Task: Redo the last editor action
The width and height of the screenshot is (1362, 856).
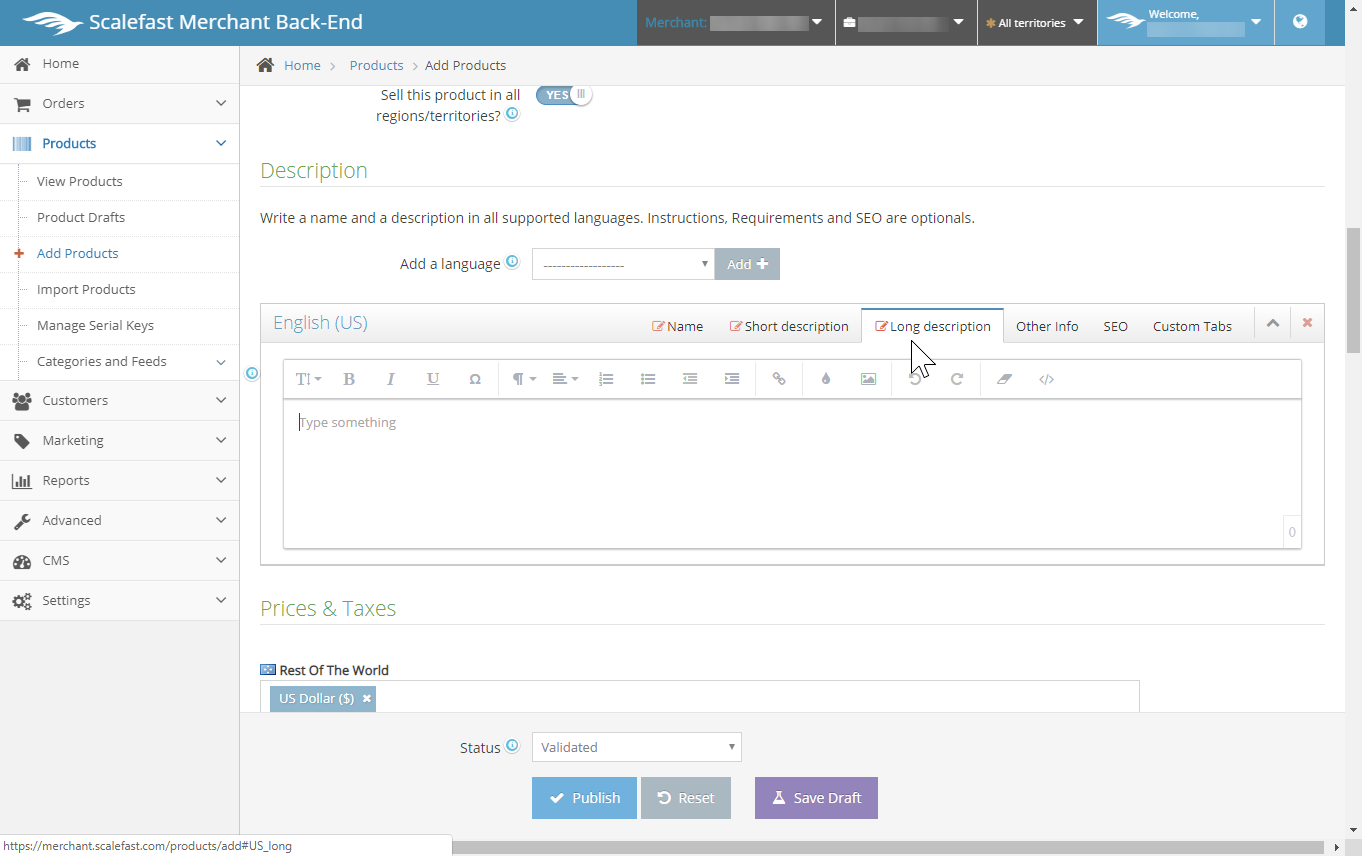Action: (x=957, y=379)
